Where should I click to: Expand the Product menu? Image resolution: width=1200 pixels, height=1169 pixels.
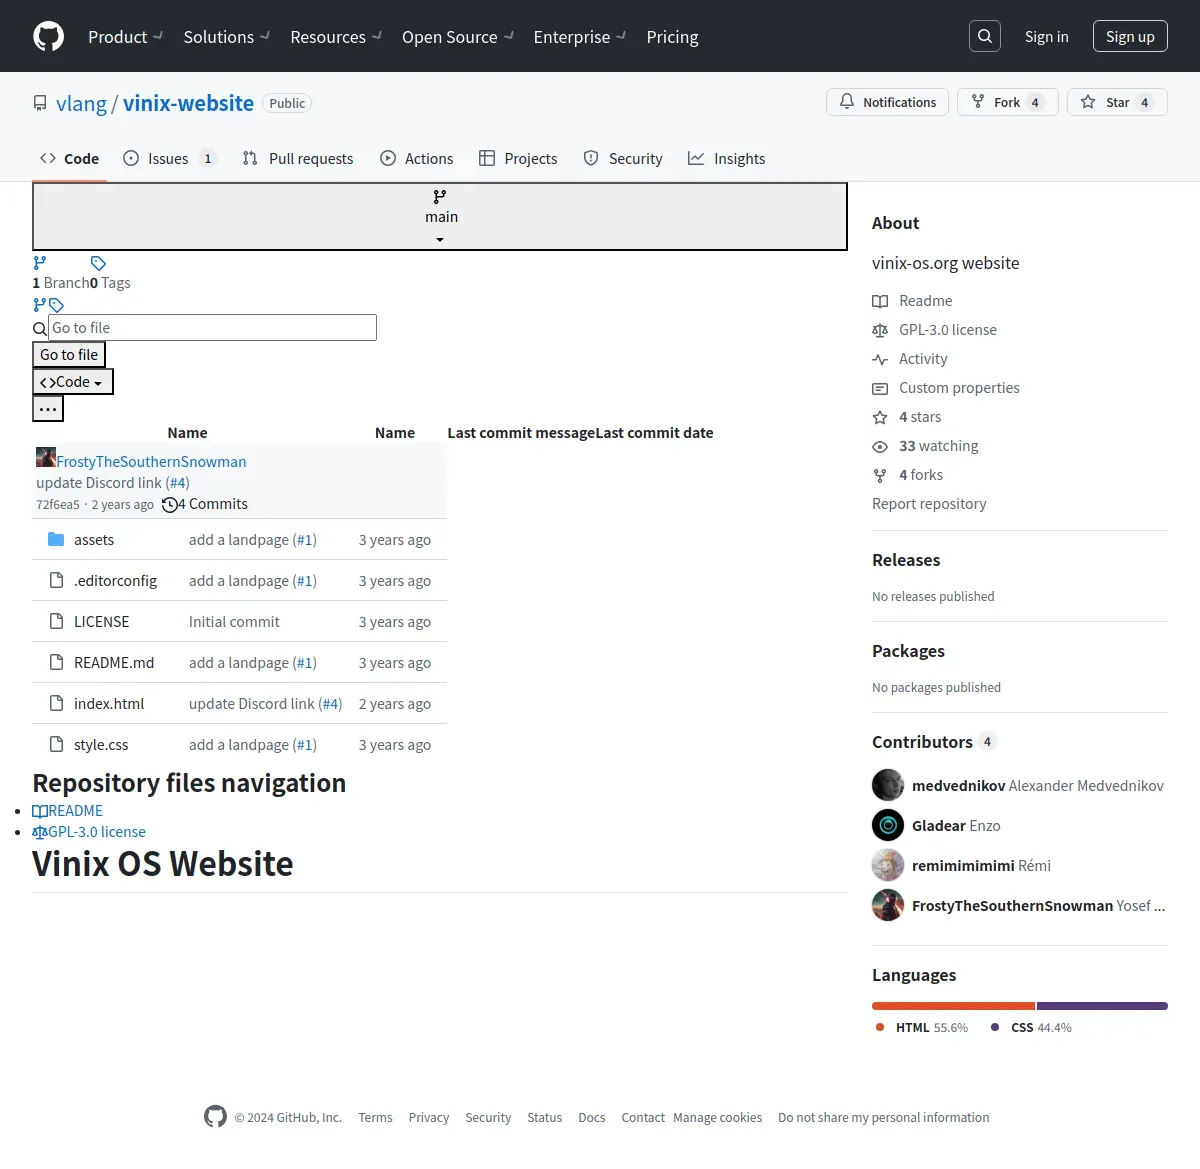[x=125, y=37]
